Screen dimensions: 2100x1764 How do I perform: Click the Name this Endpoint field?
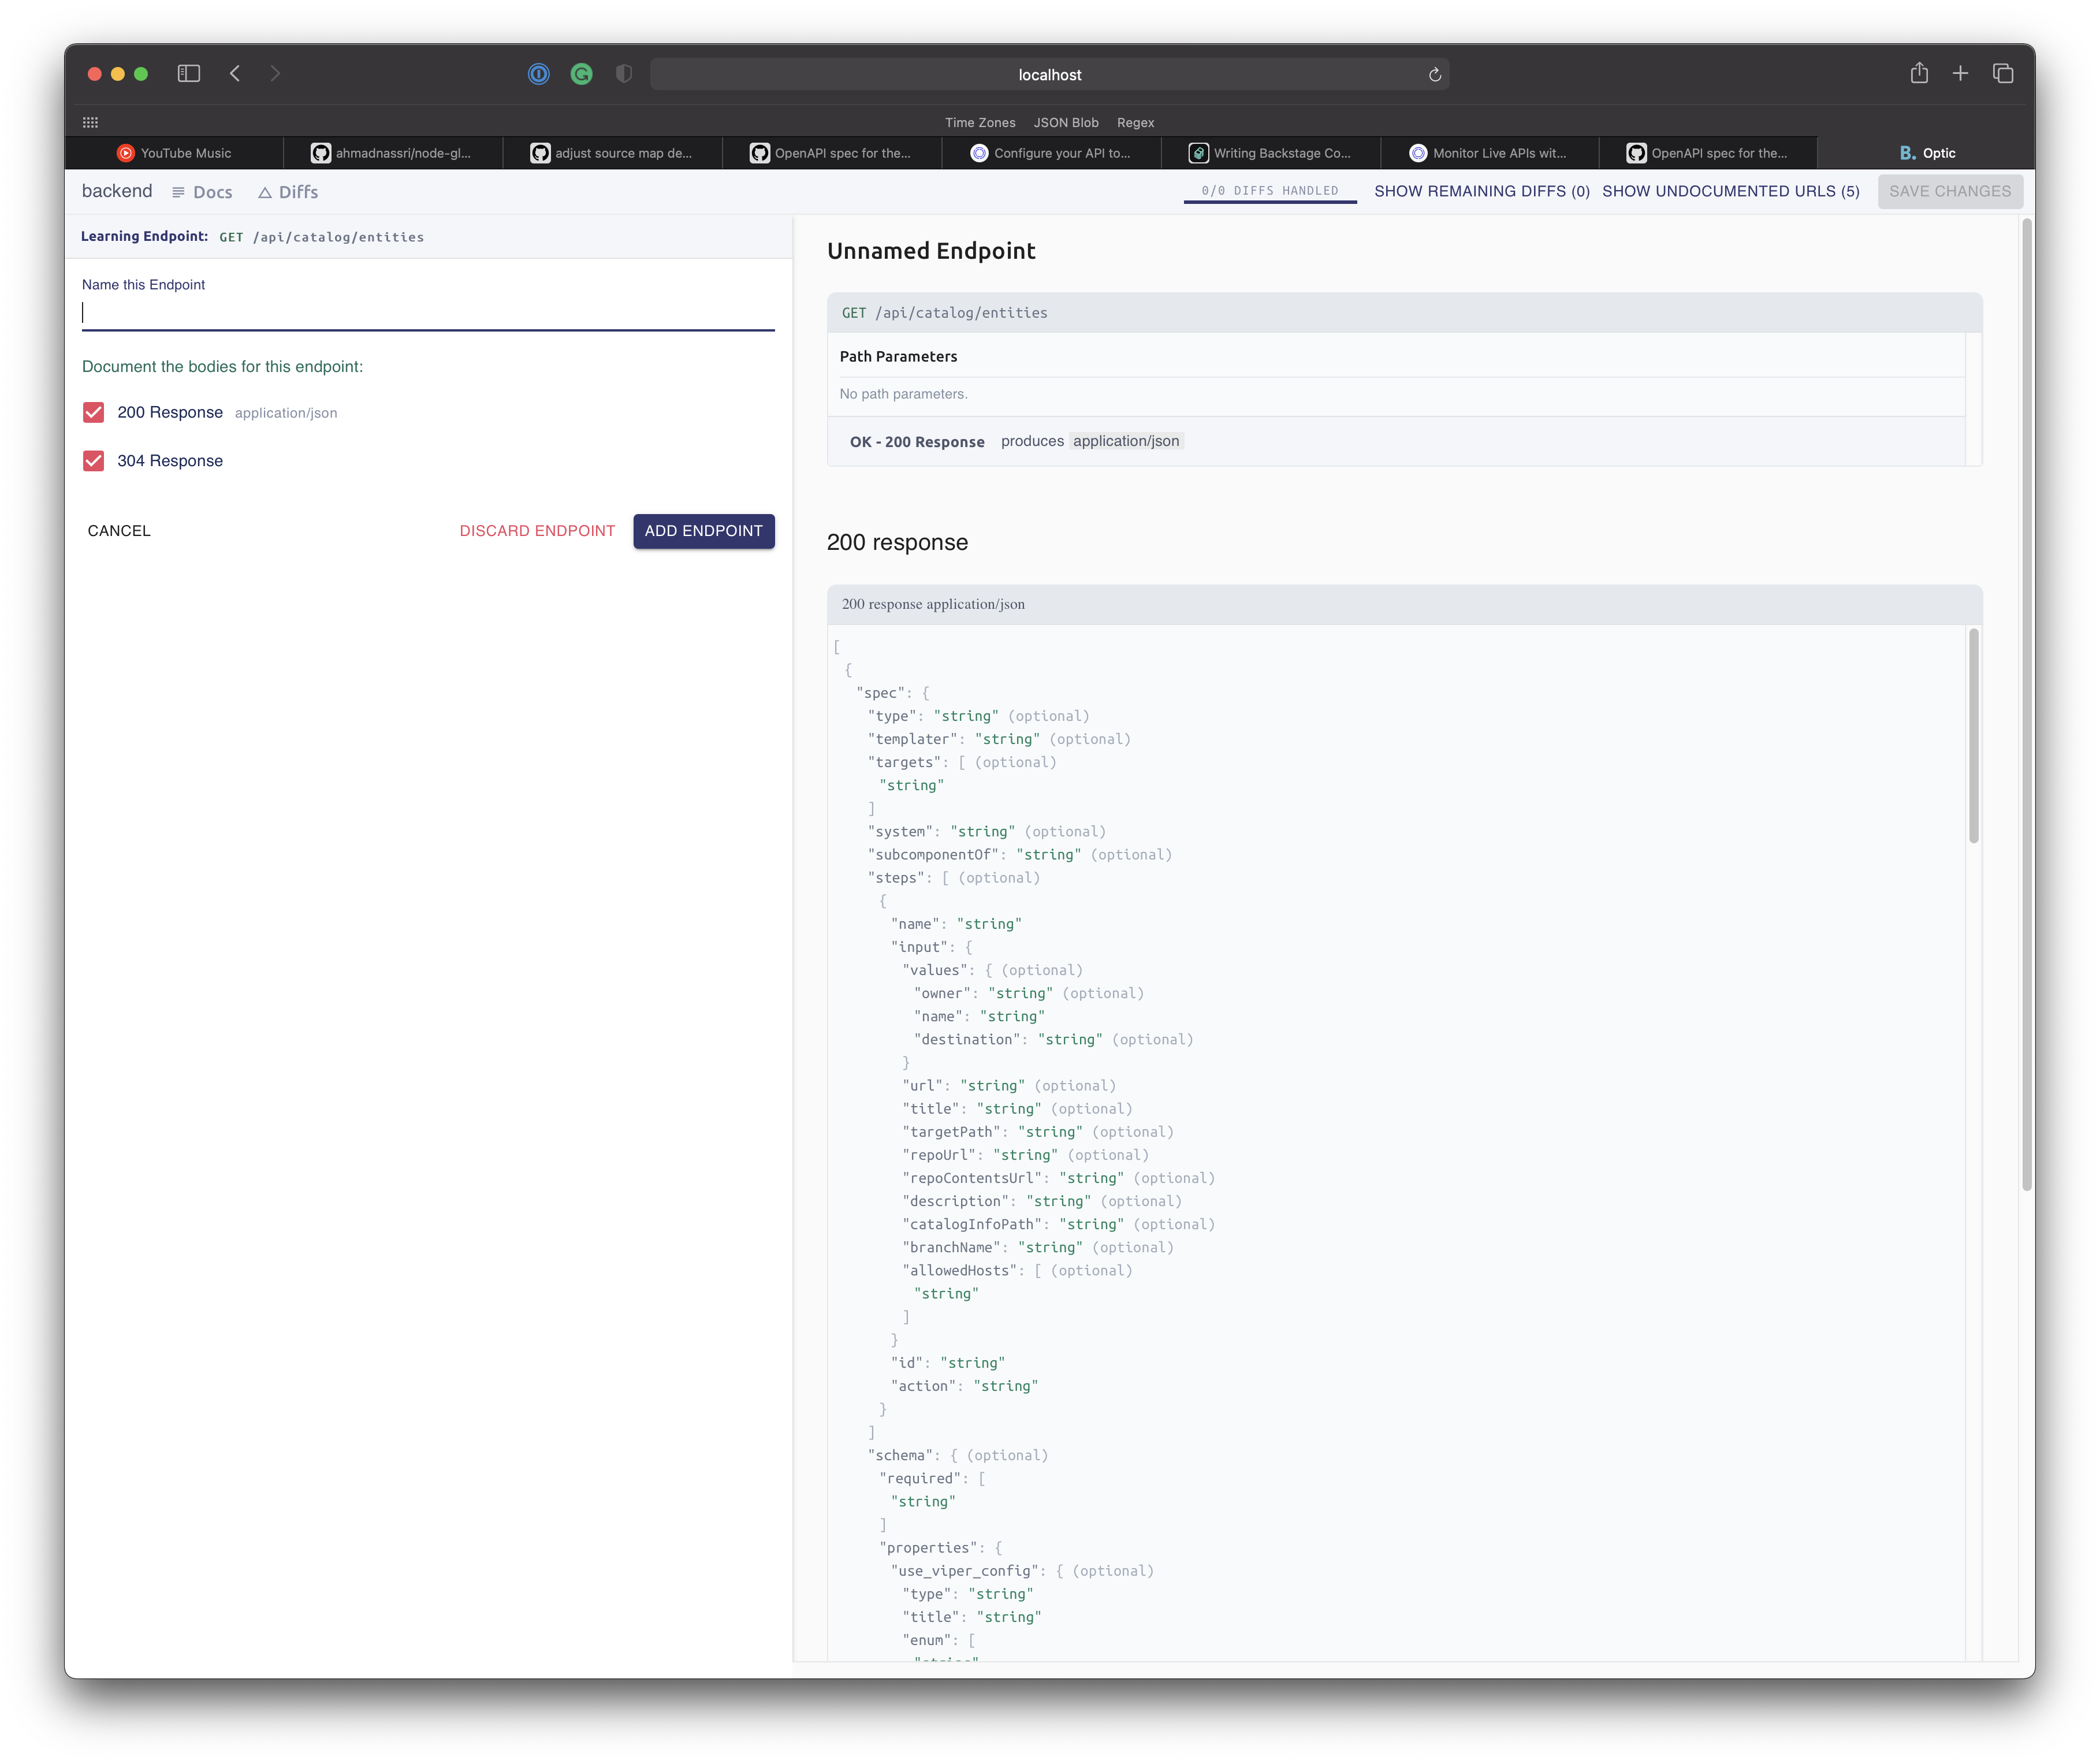coord(428,314)
